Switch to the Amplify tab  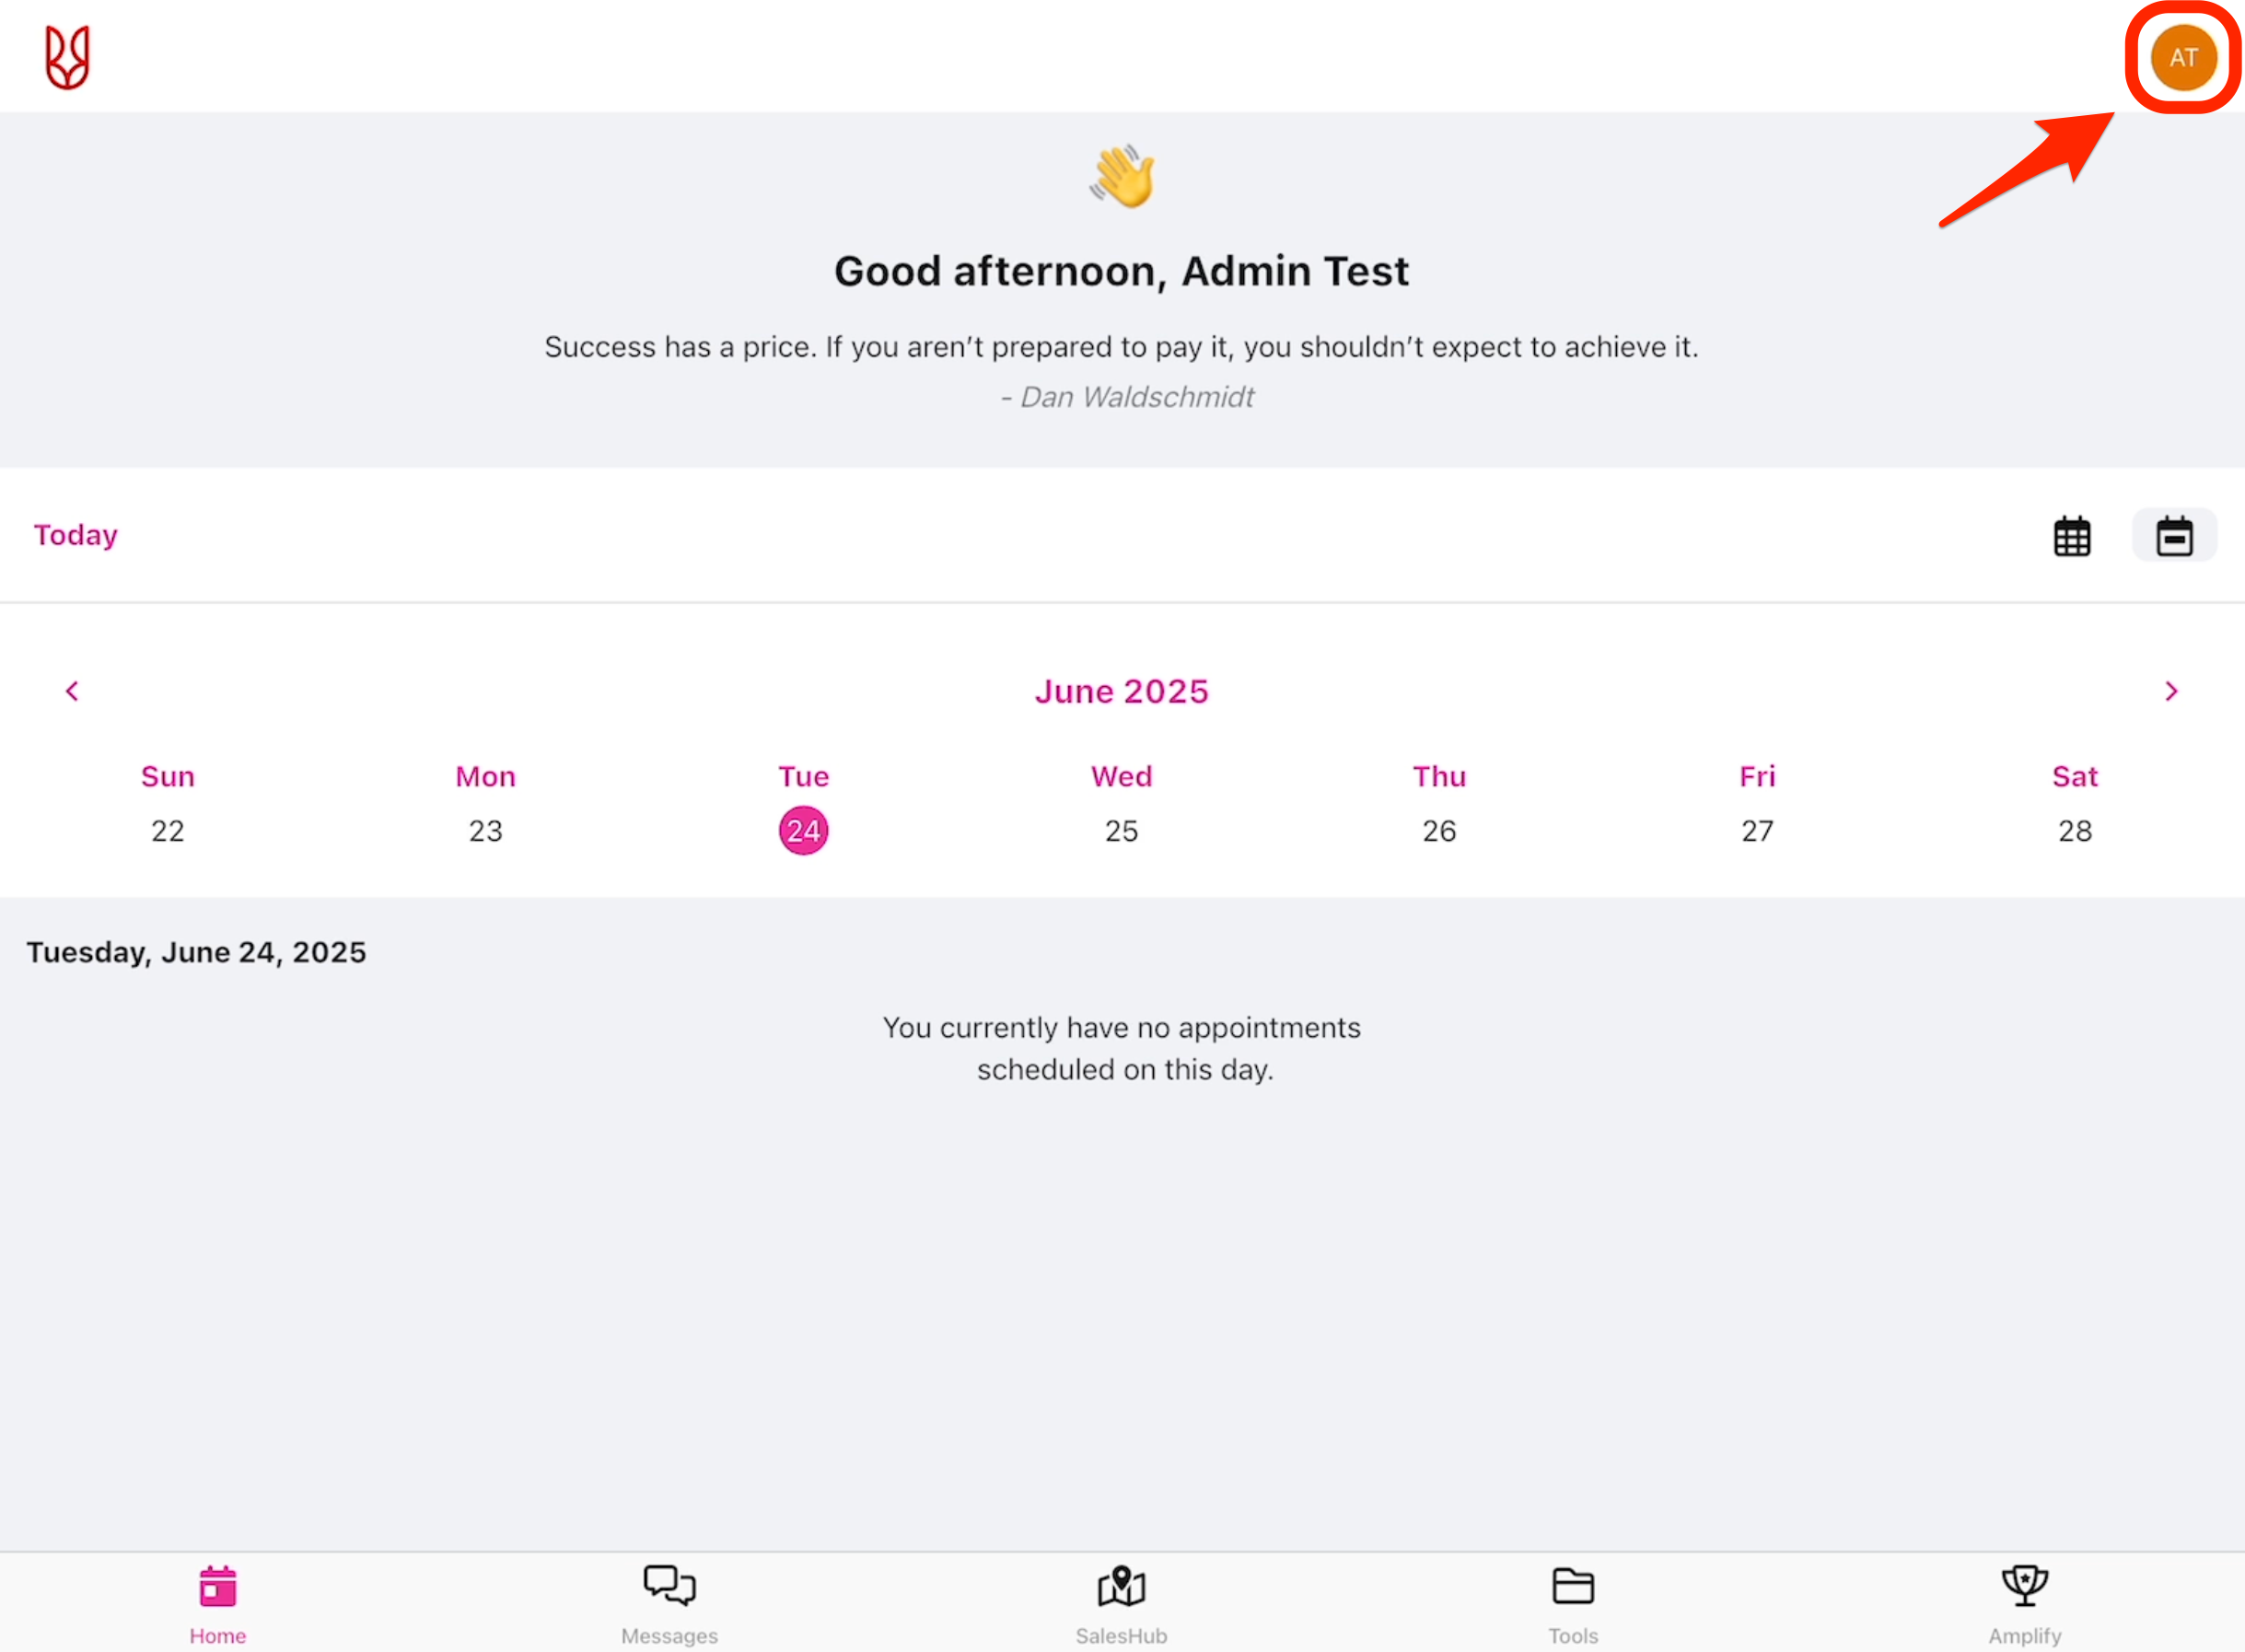(2024, 1601)
